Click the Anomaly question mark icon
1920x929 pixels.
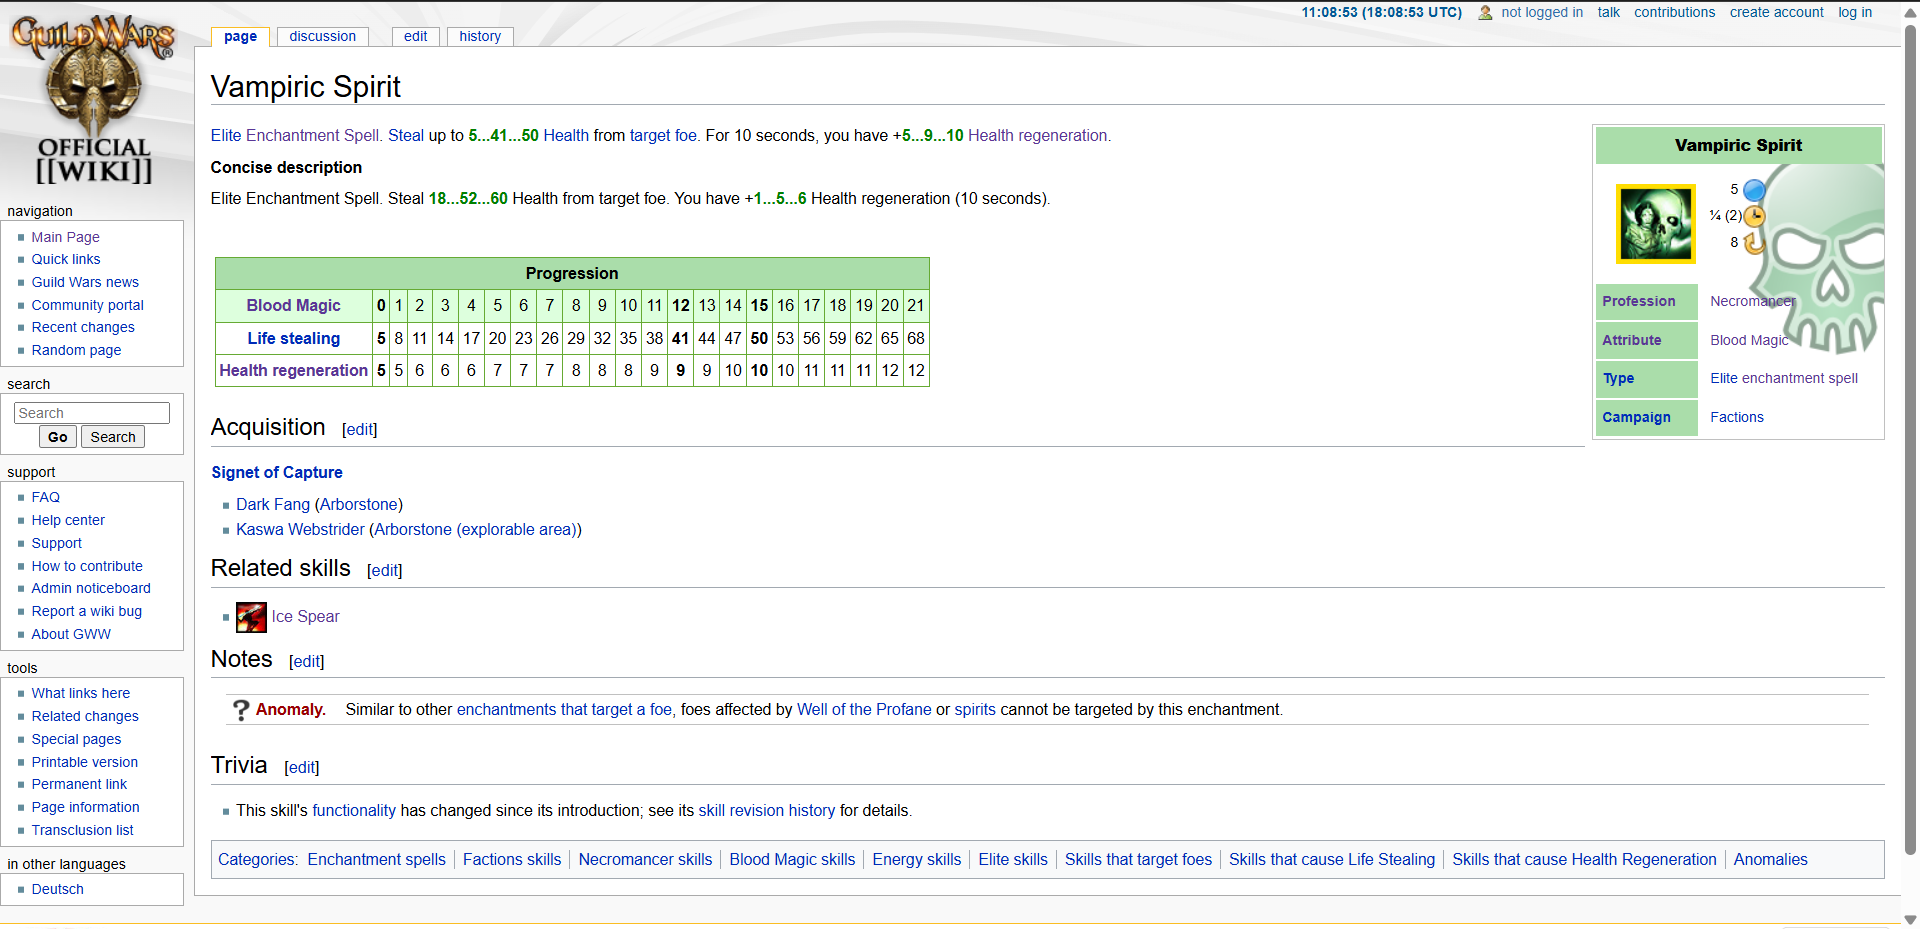tap(241, 709)
